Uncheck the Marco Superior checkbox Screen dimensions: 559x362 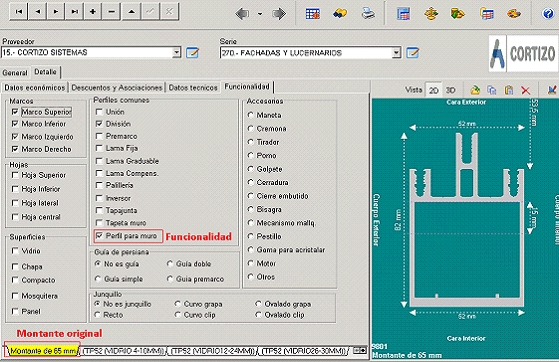15,112
